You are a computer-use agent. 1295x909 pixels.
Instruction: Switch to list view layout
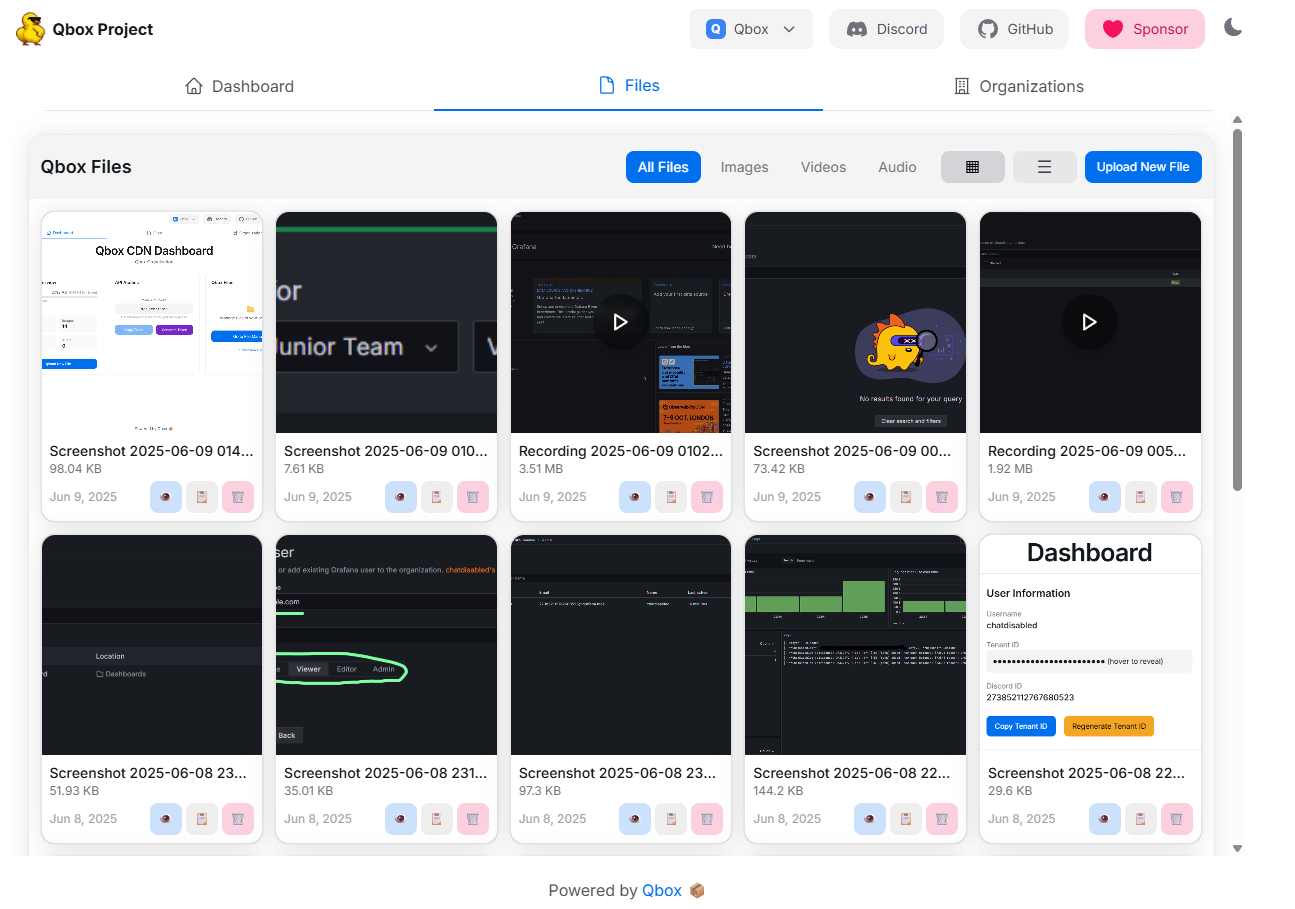tap(1045, 167)
